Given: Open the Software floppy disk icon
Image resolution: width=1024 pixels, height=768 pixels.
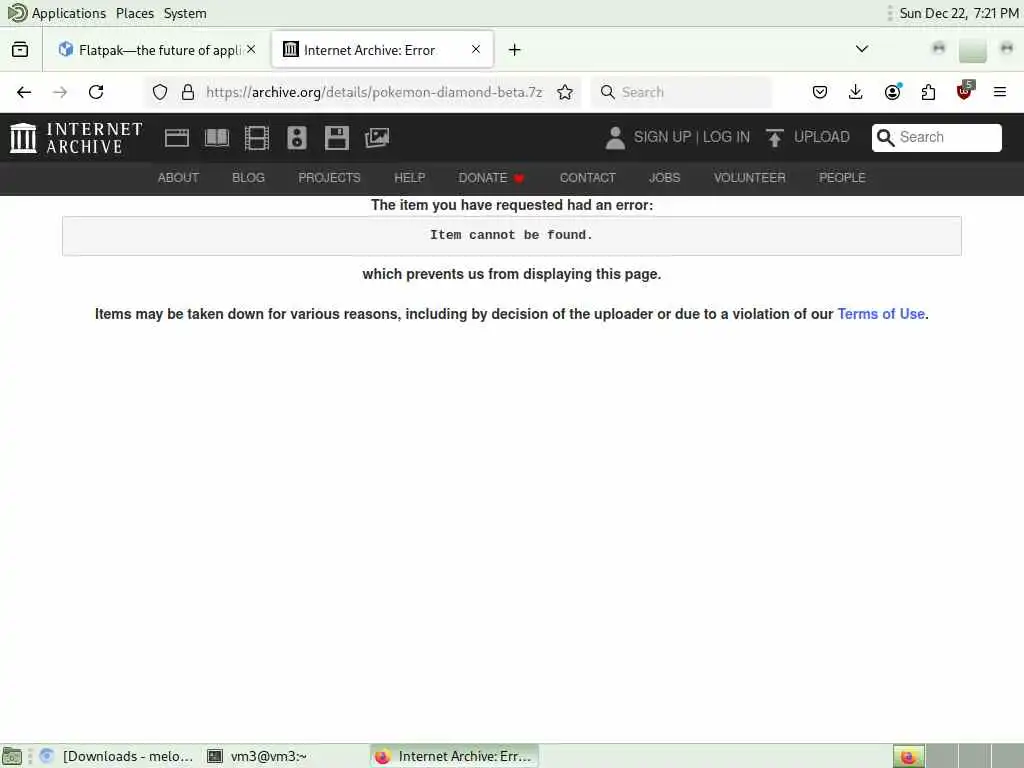Looking at the screenshot, I should [337, 138].
